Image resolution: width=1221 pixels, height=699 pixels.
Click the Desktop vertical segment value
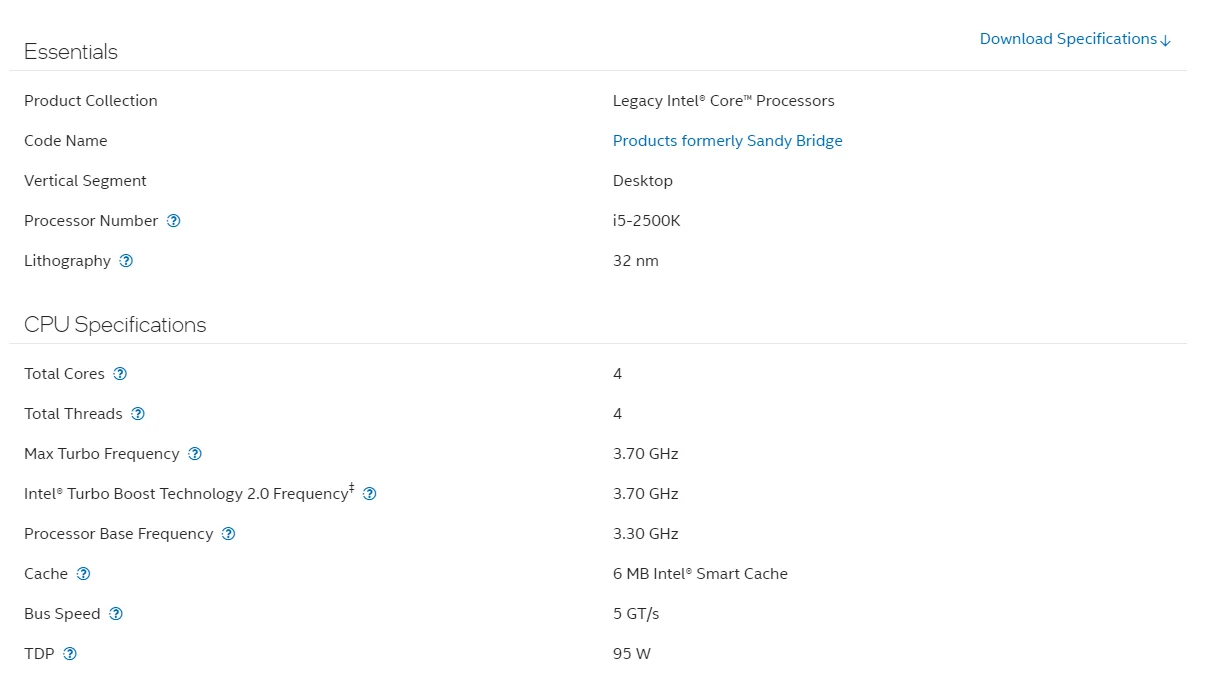(642, 181)
